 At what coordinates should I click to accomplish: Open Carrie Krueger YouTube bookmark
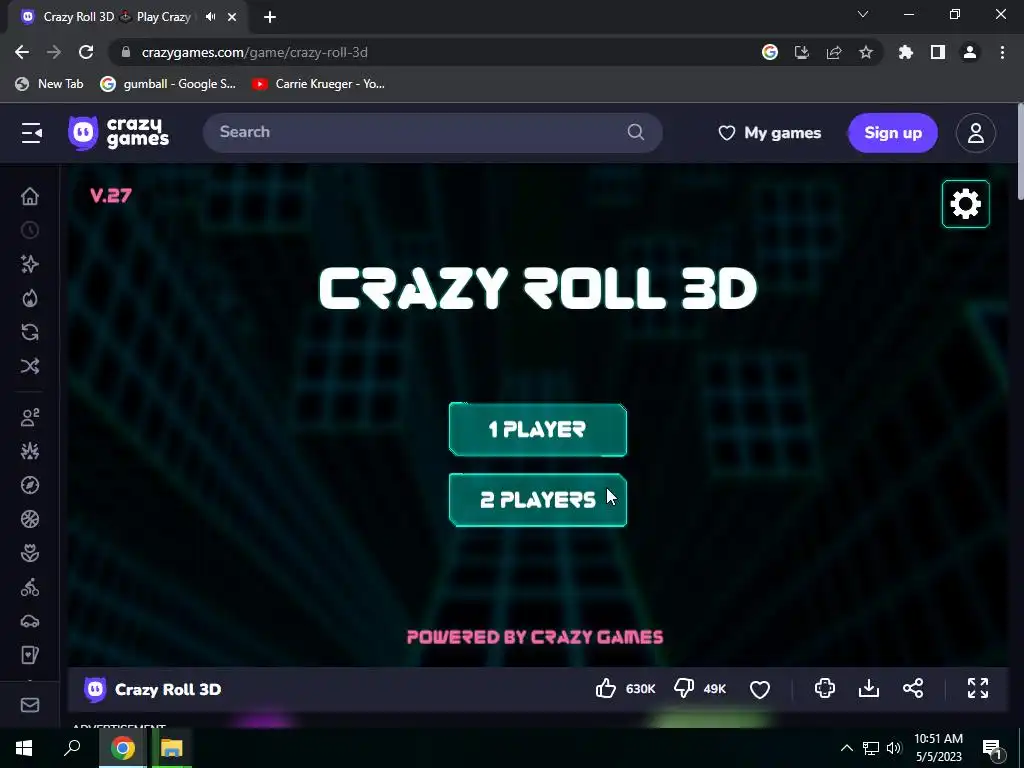(x=319, y=84)
